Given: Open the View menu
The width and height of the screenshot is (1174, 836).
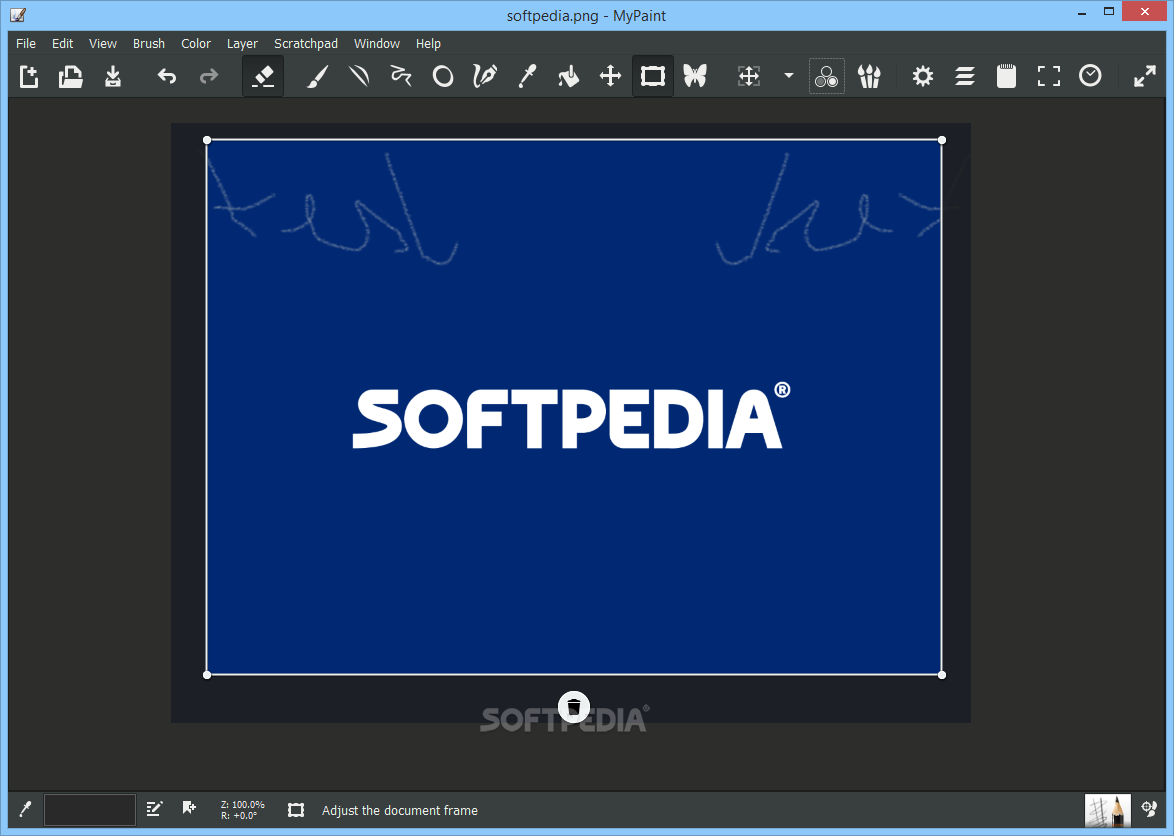Looking at the screenshot, I should click(103, 43).
